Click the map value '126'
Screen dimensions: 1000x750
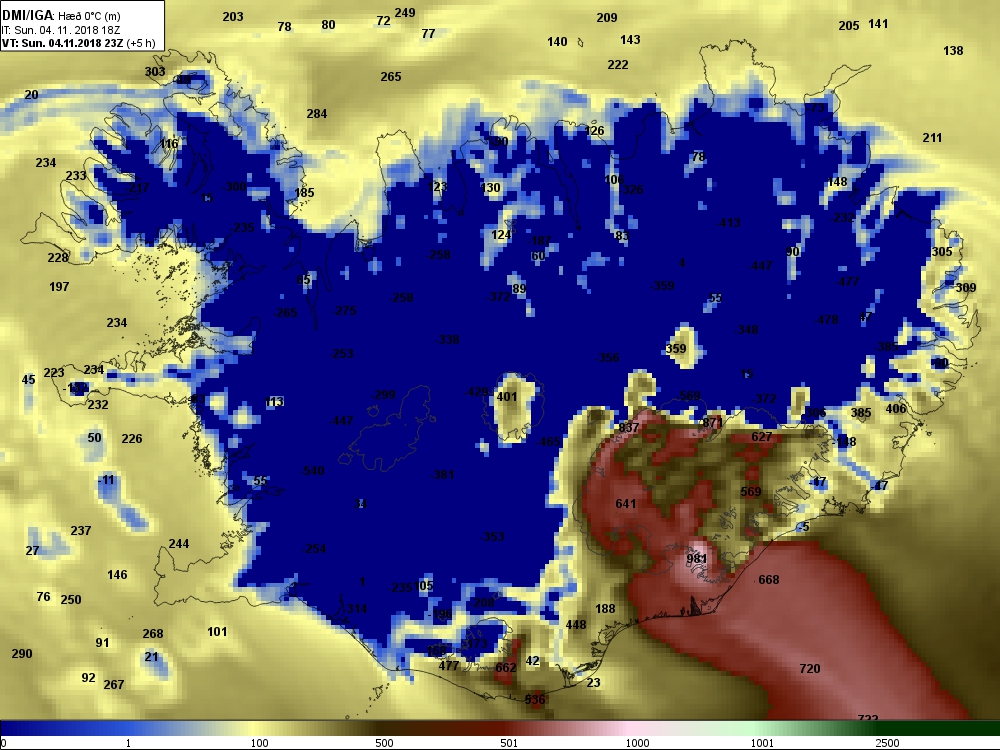[594, 131]
